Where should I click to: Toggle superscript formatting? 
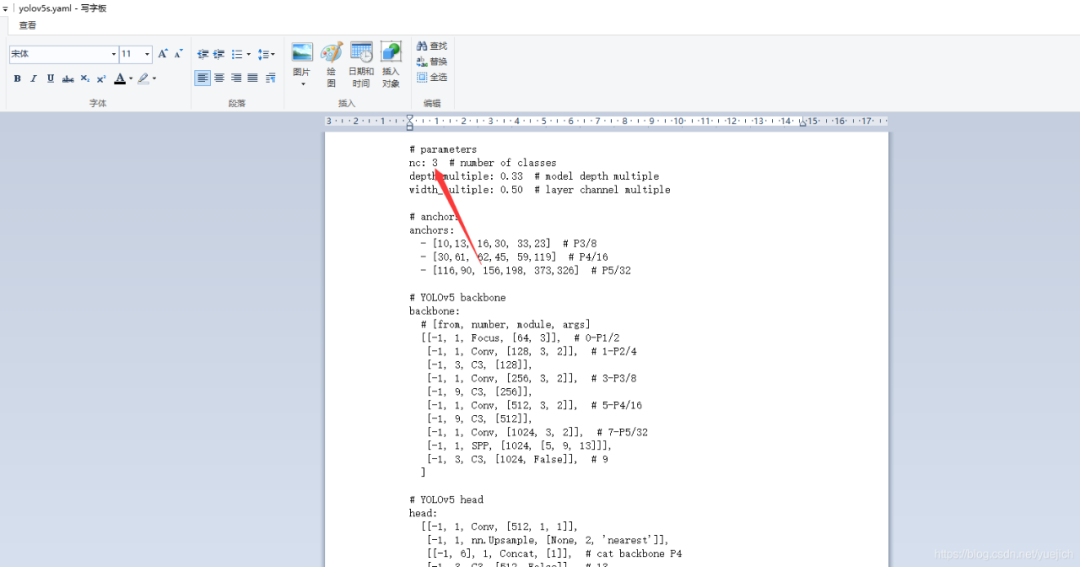click(101, 79)
